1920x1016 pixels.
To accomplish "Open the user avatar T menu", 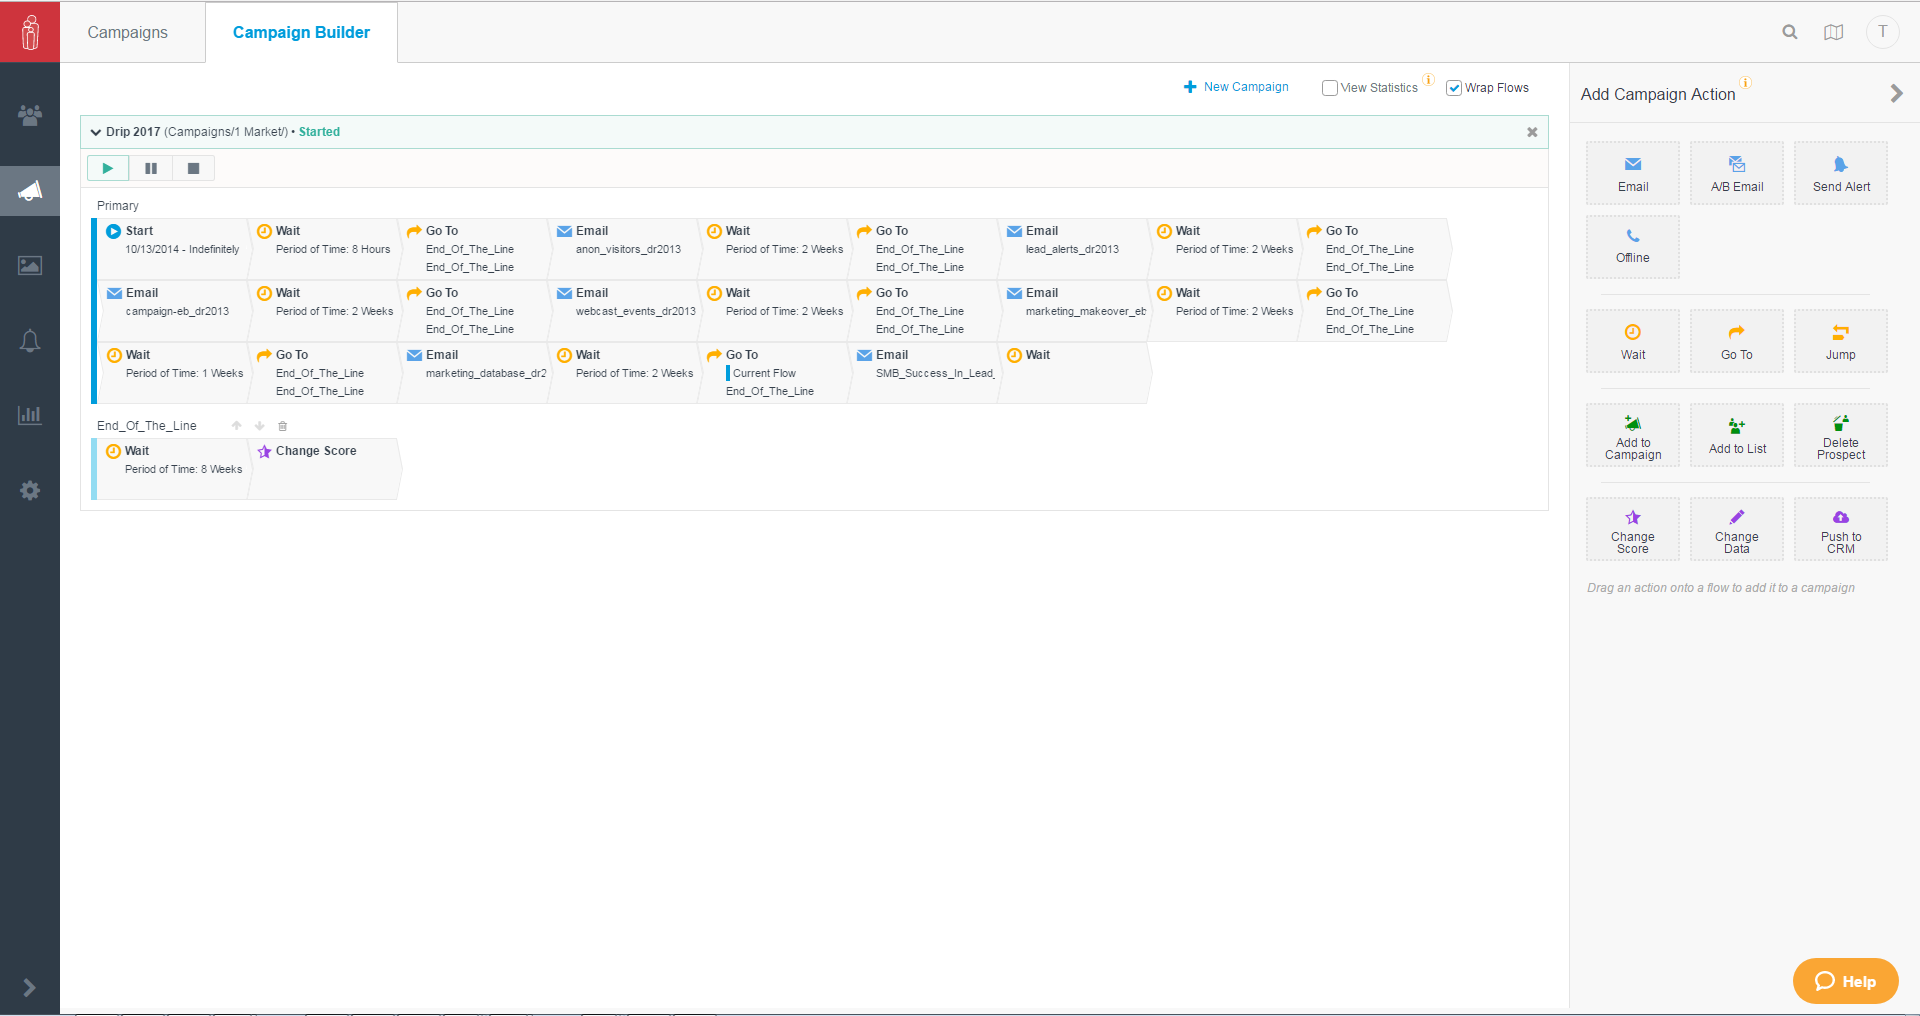I will coord(1882,32).
